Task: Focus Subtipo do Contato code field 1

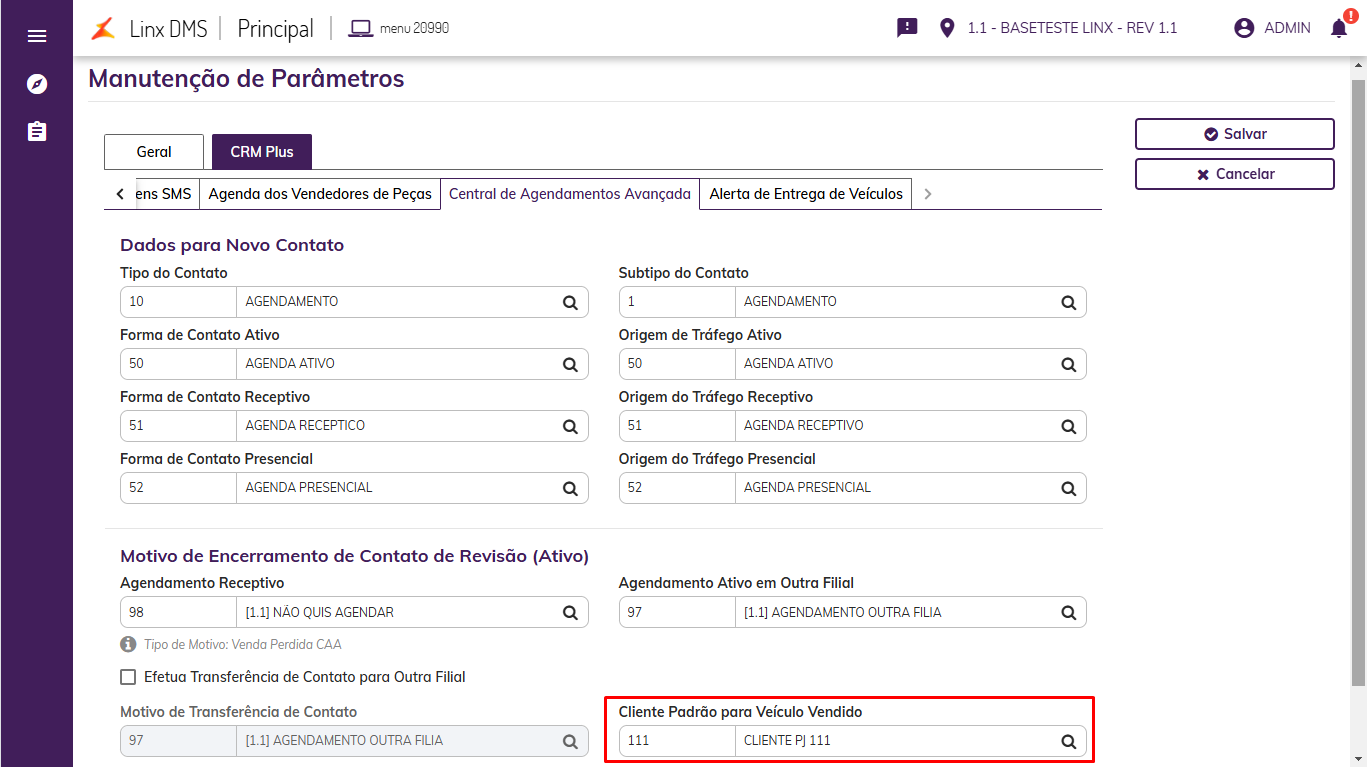Action: click(x=677, y=302)
